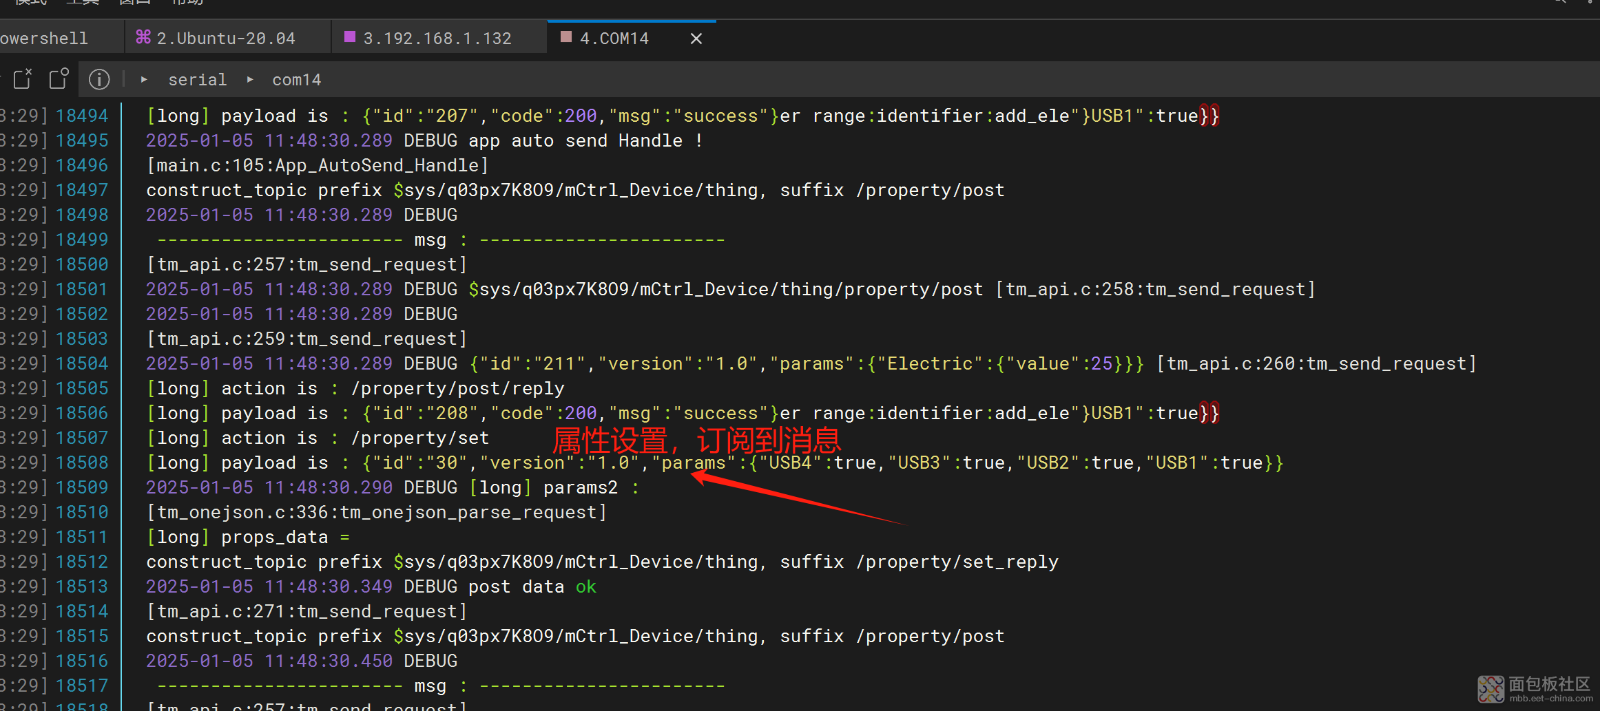
Task: Switch to the 2.Ubuntu-20.04 tab
Action: click(x=226, y=38)
